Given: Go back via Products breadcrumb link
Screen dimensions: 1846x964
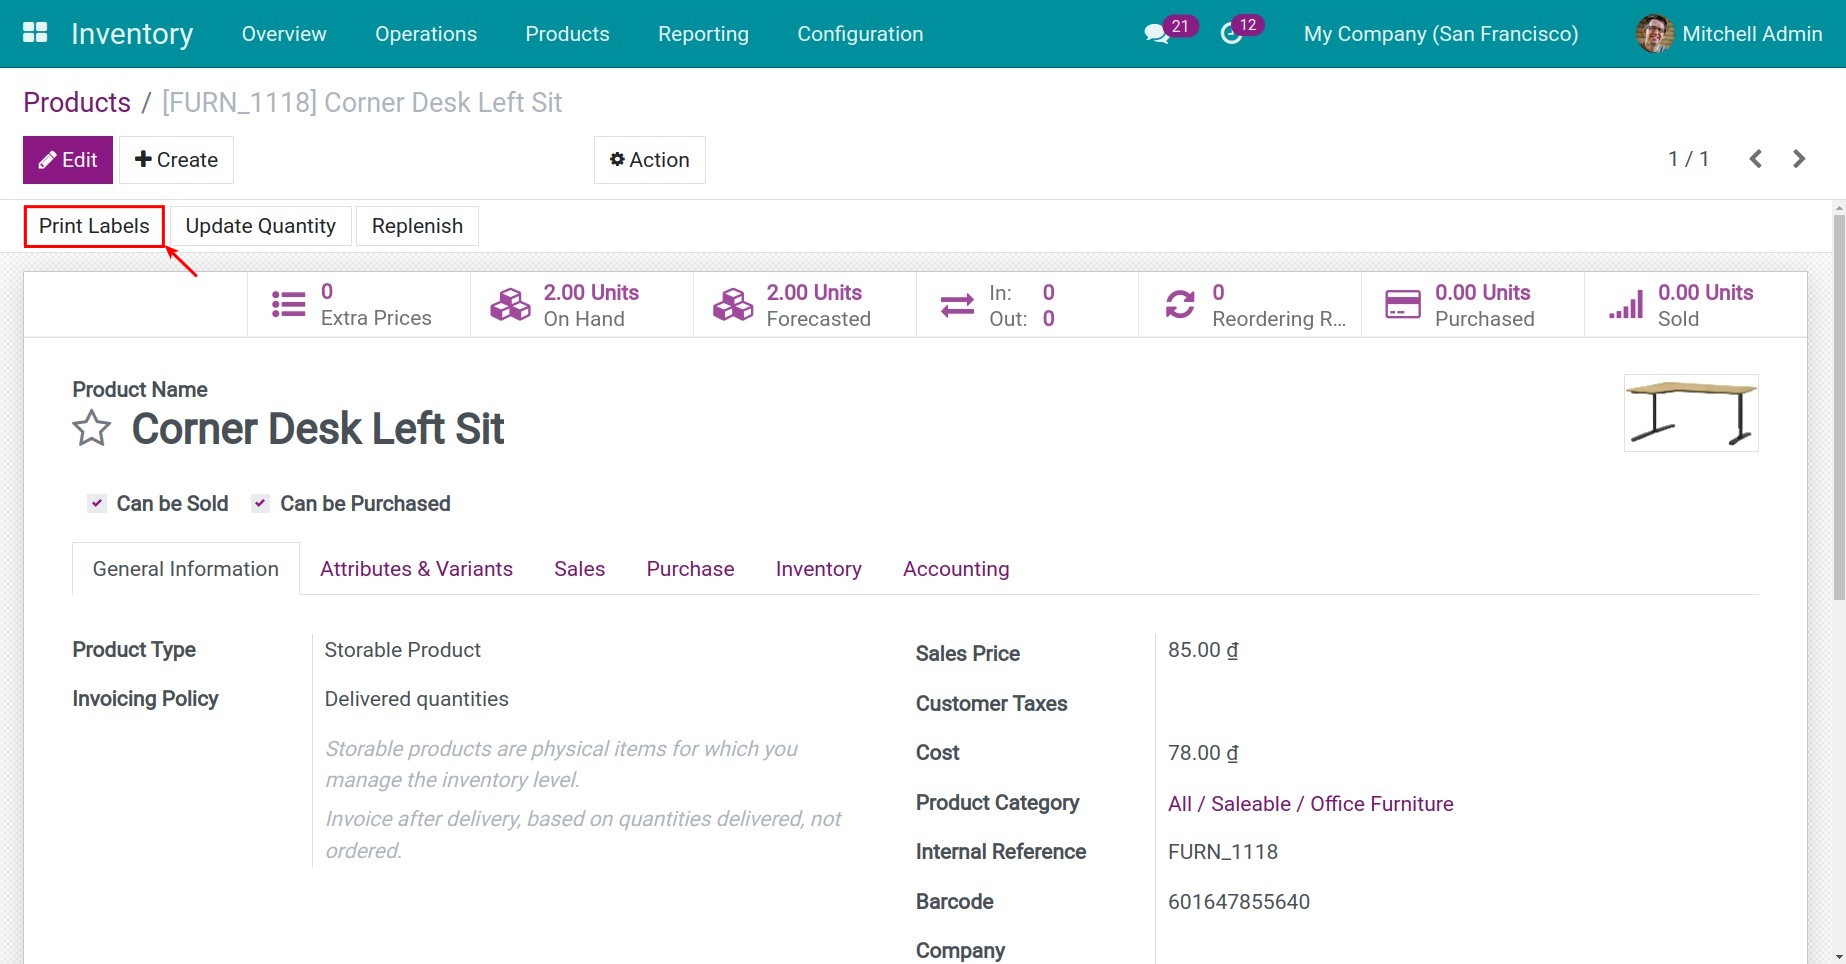Looking at the screenshot, I should click(77, 102).
